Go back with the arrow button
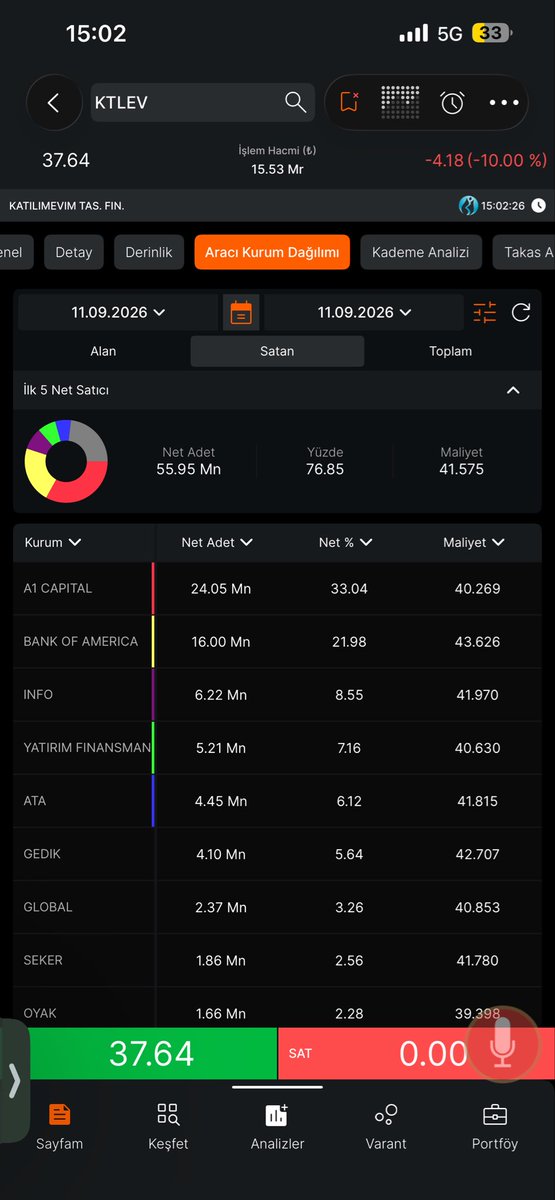The width and height of the screenshot is (555, 1200). (54, 103)
